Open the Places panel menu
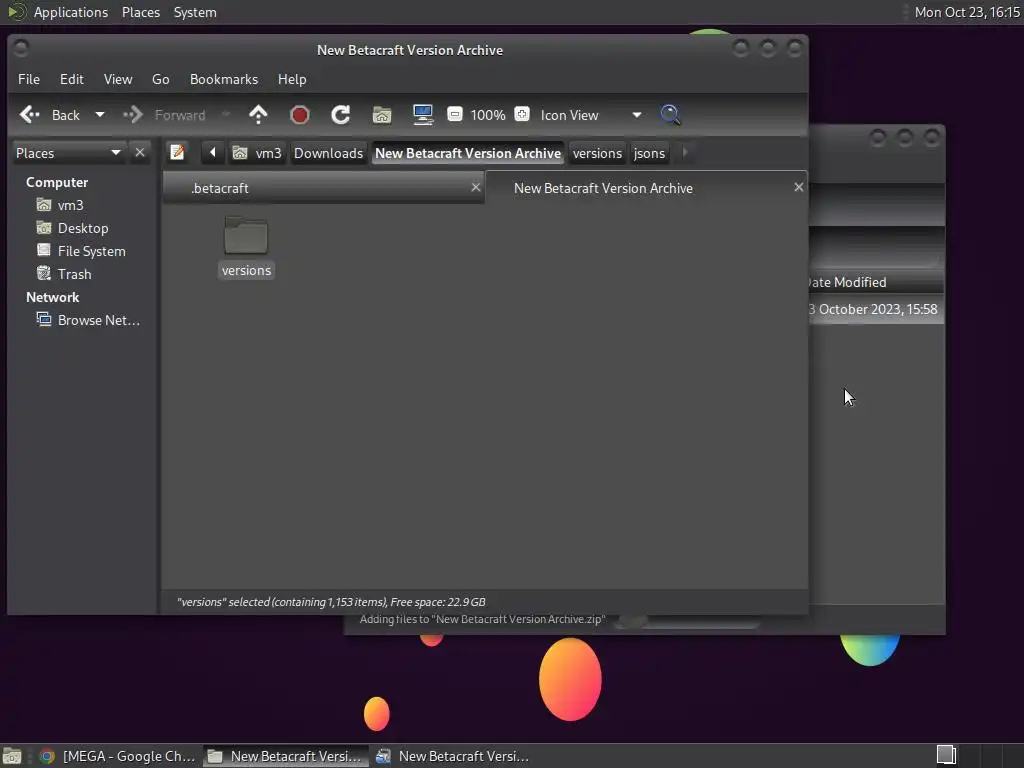Viewport: 1024px width, 768px height. point(141,12)
